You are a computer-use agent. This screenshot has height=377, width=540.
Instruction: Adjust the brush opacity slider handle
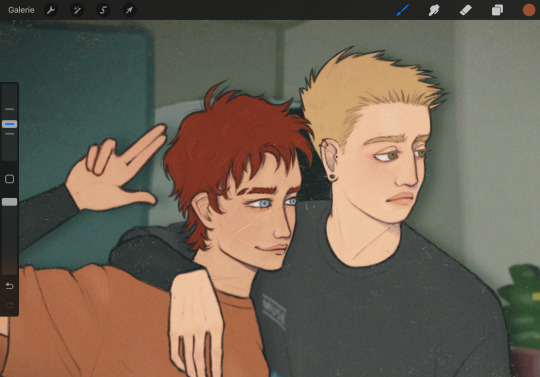point(9,202)
